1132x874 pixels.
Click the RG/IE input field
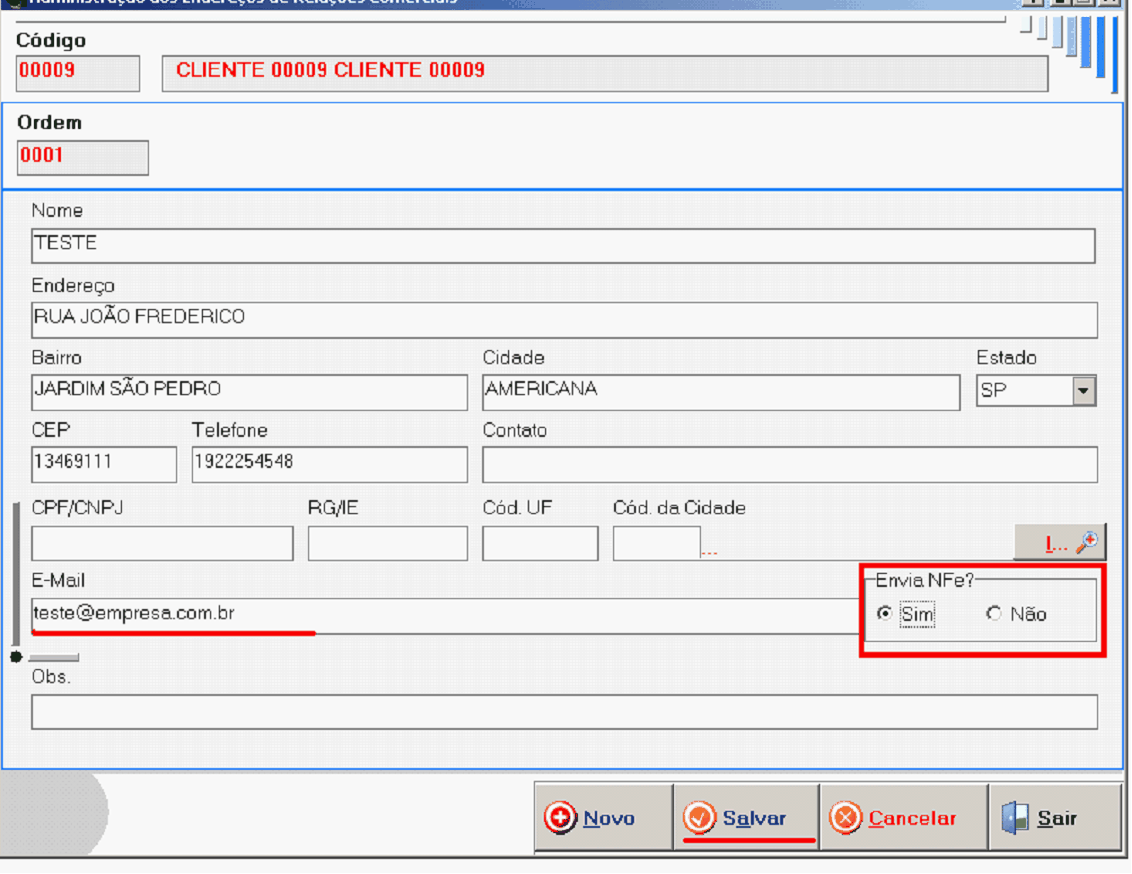(387, 543)
